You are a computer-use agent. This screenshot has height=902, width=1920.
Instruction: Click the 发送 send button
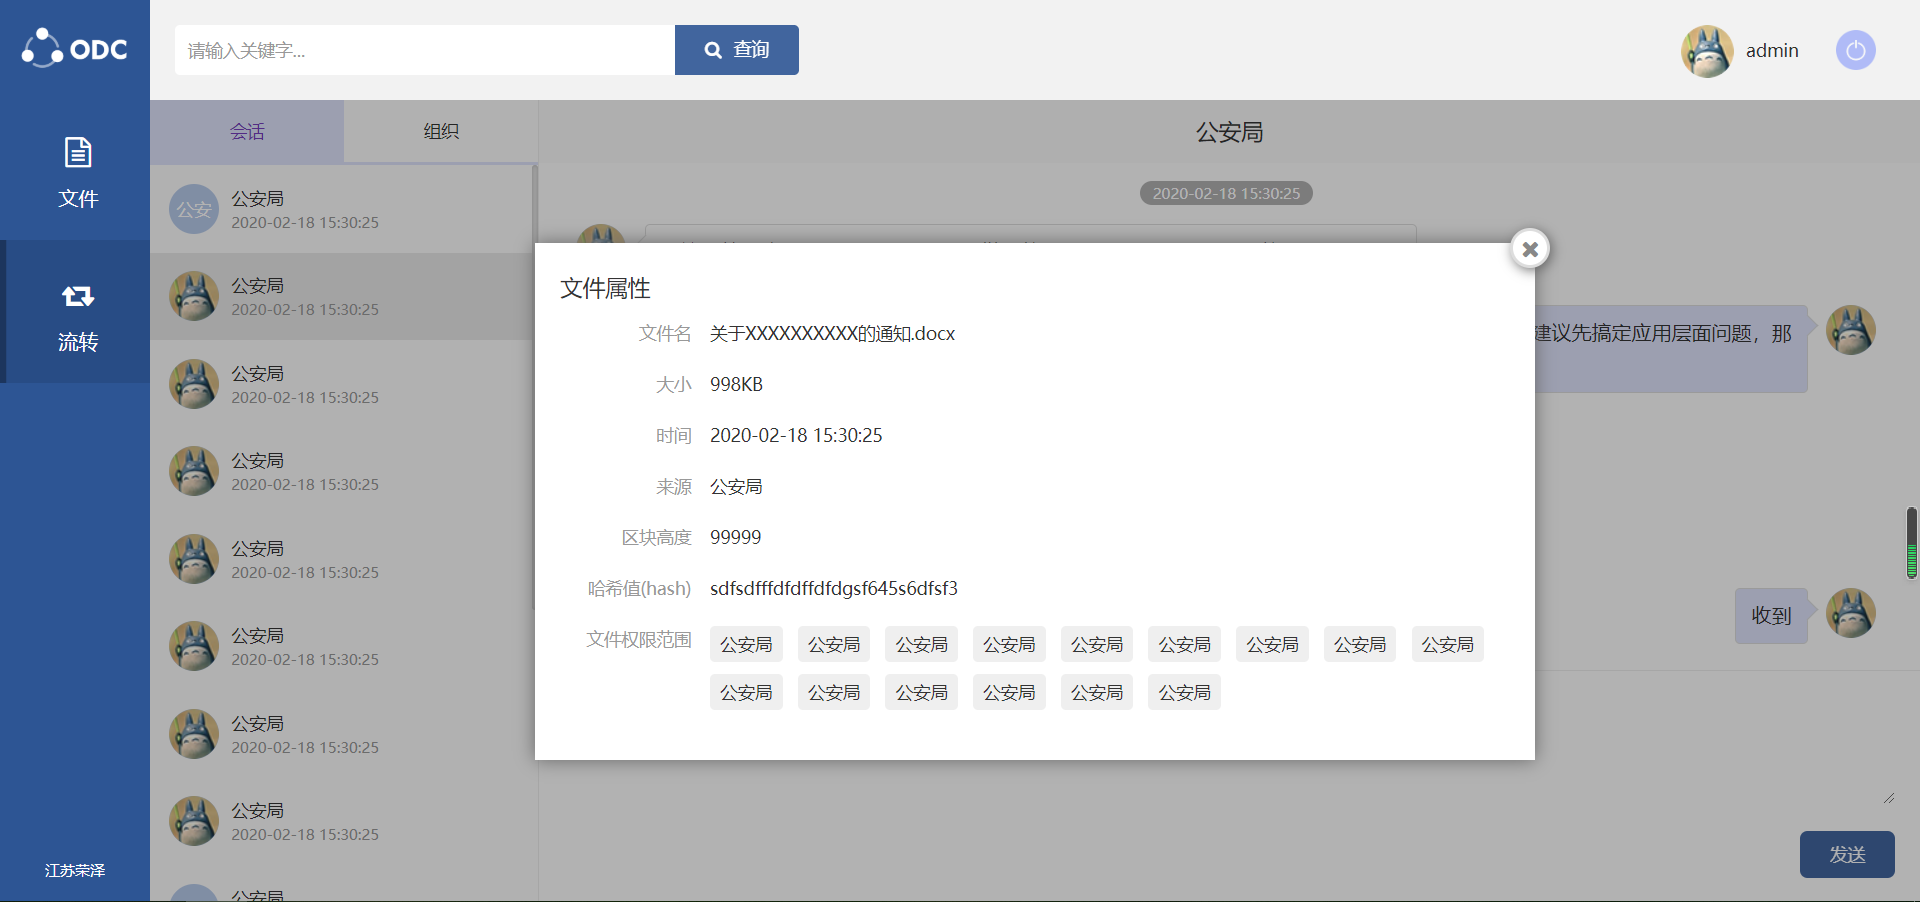1847,855
